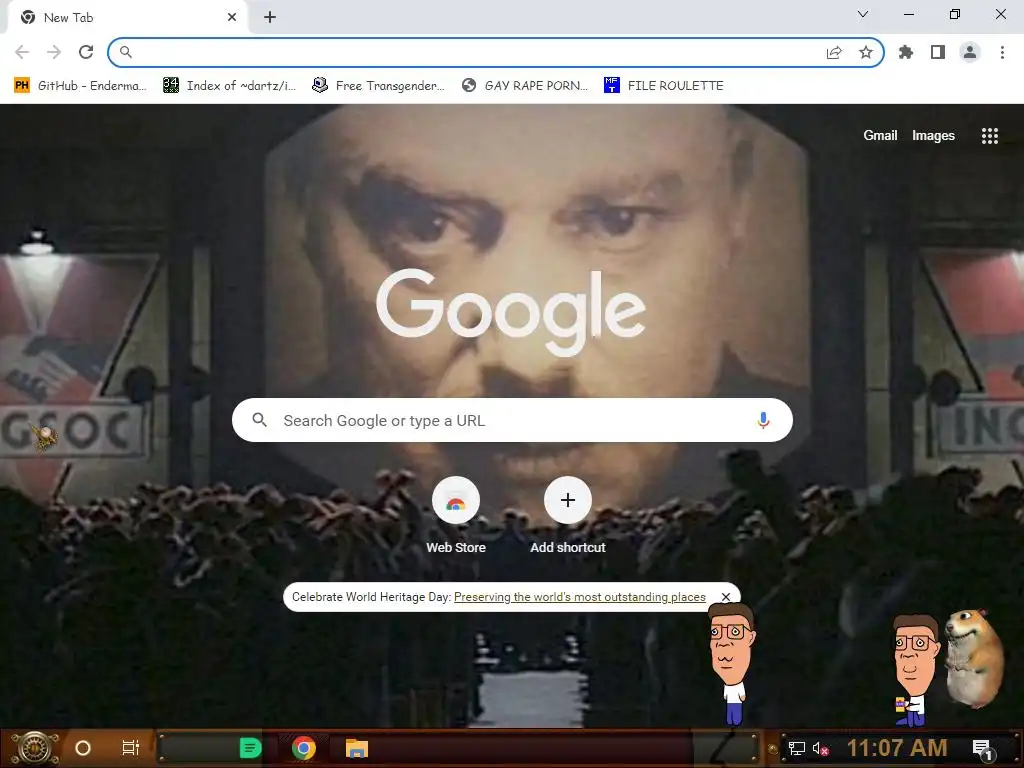Open File Explorer from taskbar
This screenshot has width=1024, height=768.
(x=357, y=748)
